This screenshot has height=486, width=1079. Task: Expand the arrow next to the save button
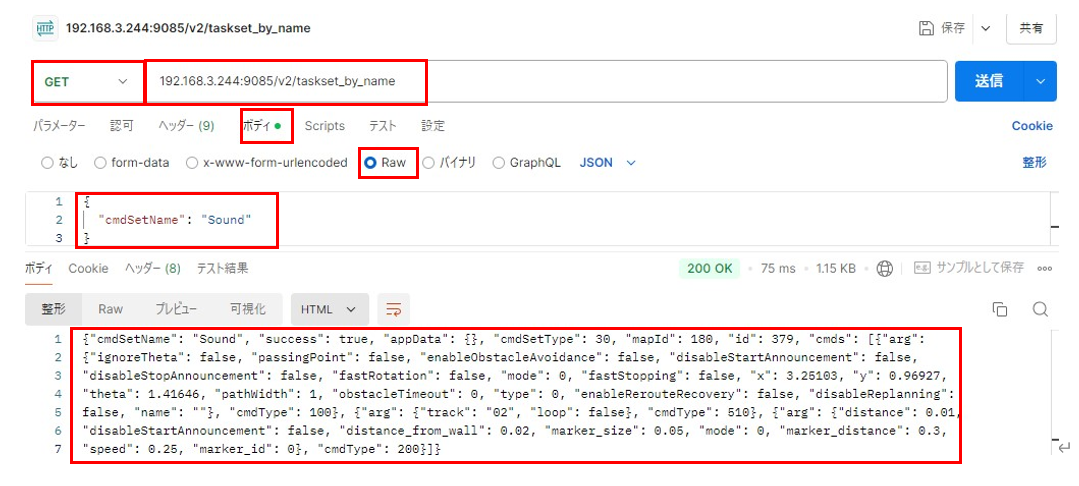[x=988, y=29]
